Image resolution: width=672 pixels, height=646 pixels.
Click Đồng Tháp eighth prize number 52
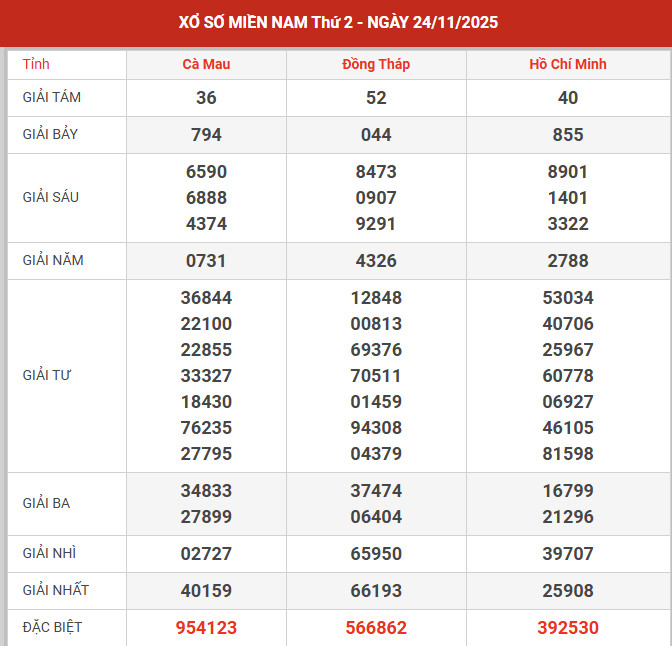click(x=376, y=98)
